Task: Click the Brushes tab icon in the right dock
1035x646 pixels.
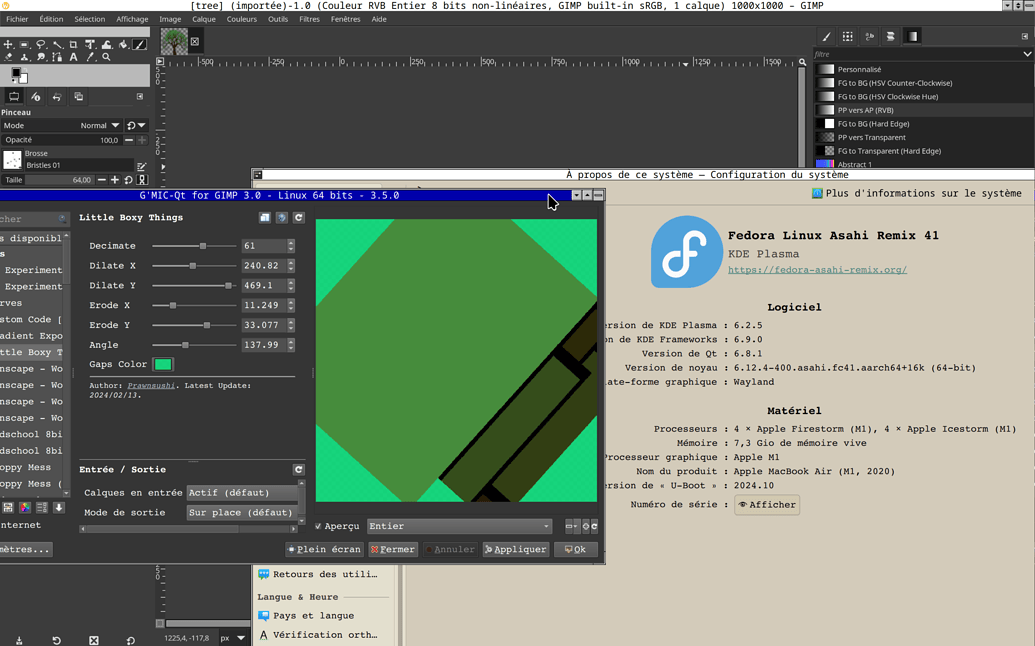Action: coord(826,36)
